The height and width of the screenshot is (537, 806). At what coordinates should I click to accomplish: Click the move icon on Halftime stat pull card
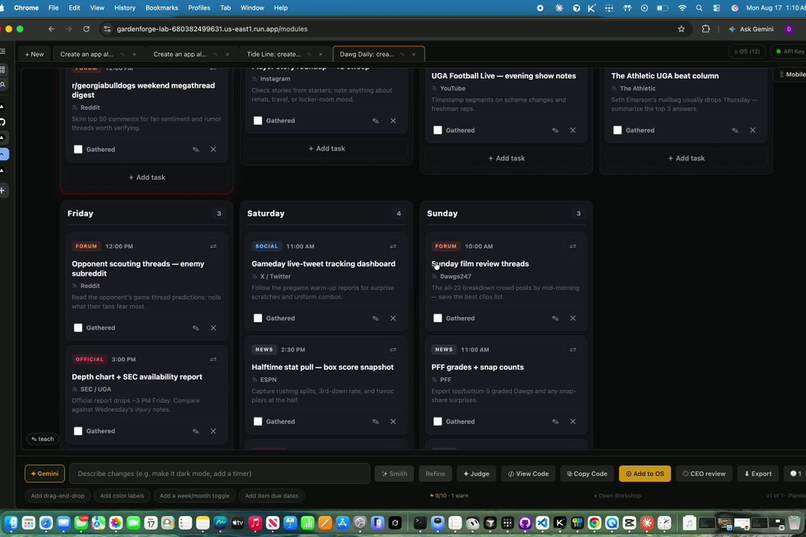point(393,350)
